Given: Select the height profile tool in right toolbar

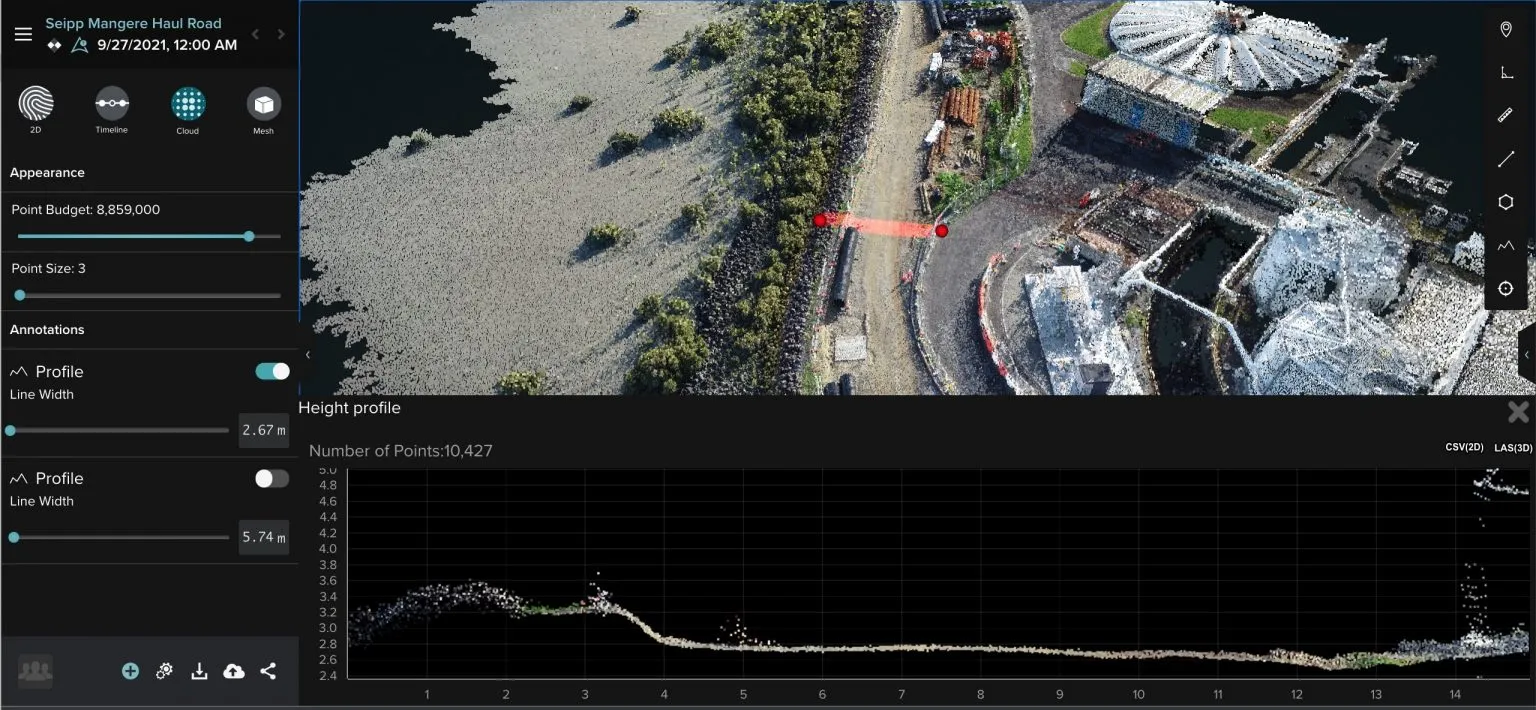Looking at the screenshot, I should (x=1506, y=245).
